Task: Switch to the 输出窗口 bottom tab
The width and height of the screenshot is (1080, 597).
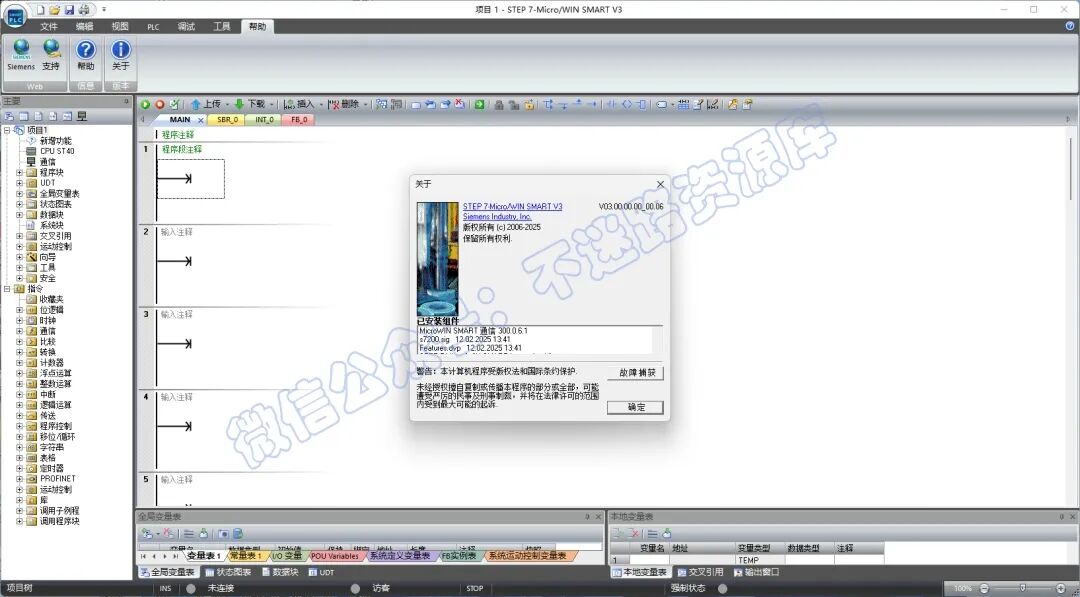Action: coord(756,572)
